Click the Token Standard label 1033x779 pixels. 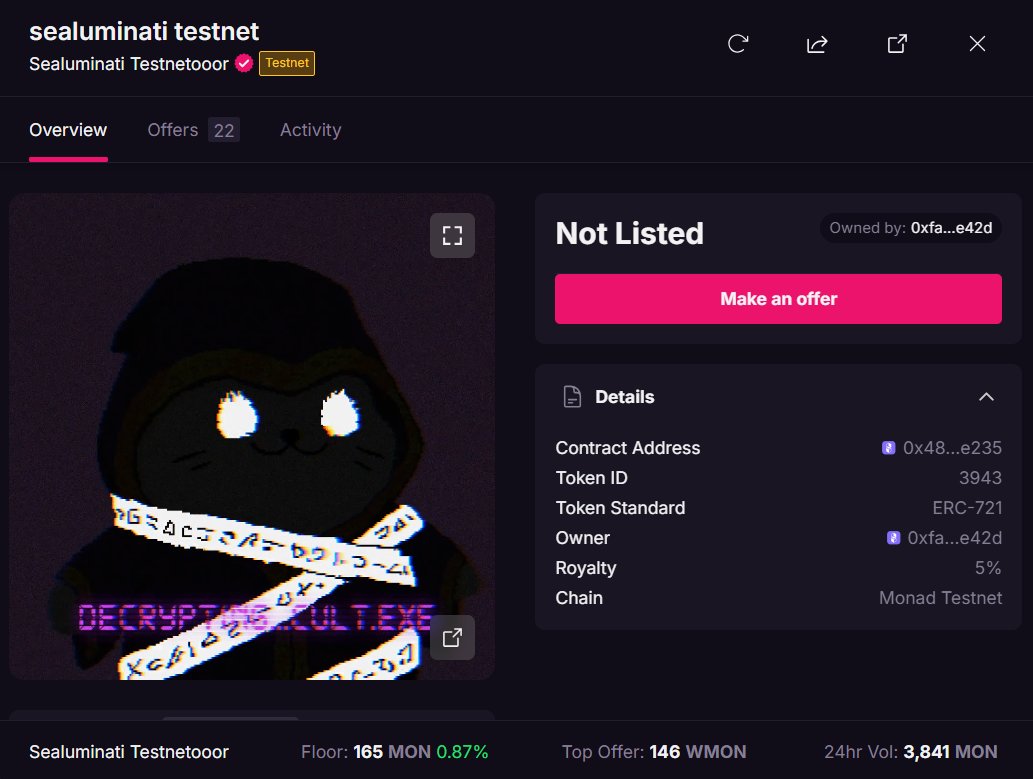tap(620, 508)
